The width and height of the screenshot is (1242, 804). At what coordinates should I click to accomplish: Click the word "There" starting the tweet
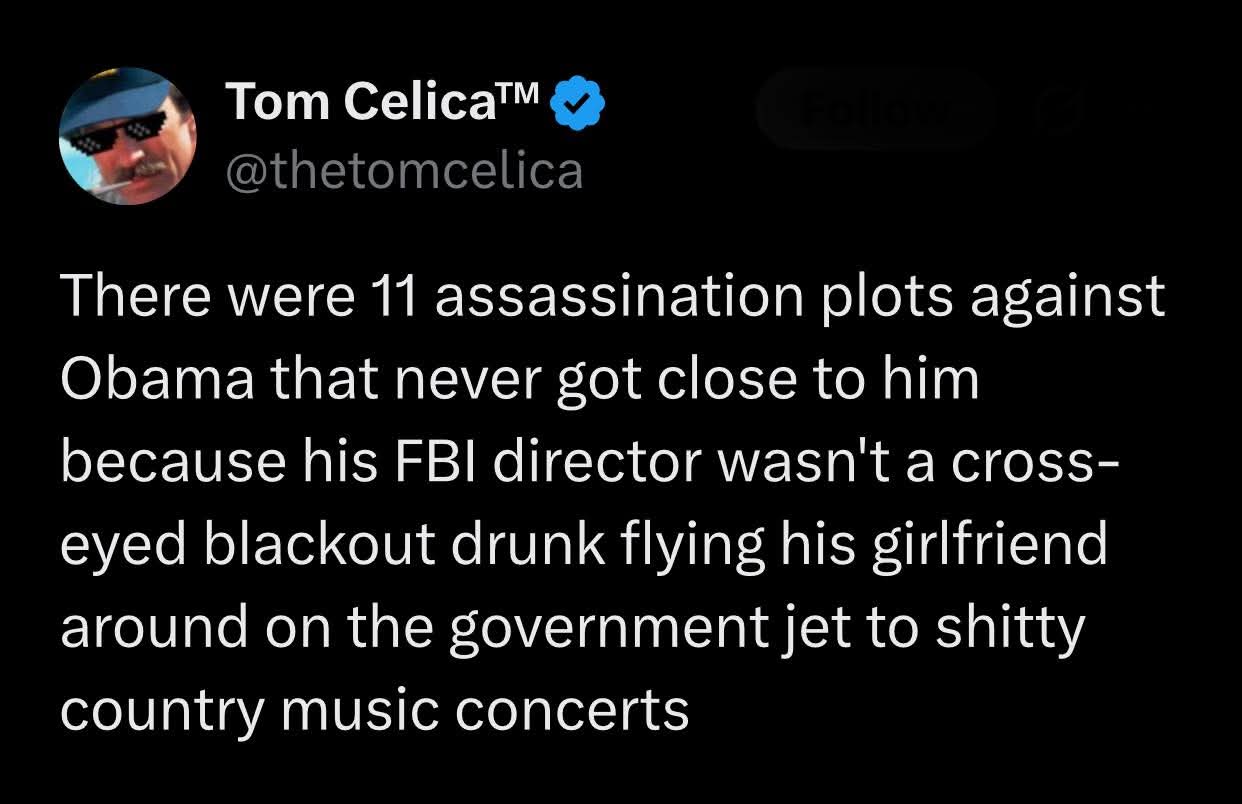click(x=133, y=298)
